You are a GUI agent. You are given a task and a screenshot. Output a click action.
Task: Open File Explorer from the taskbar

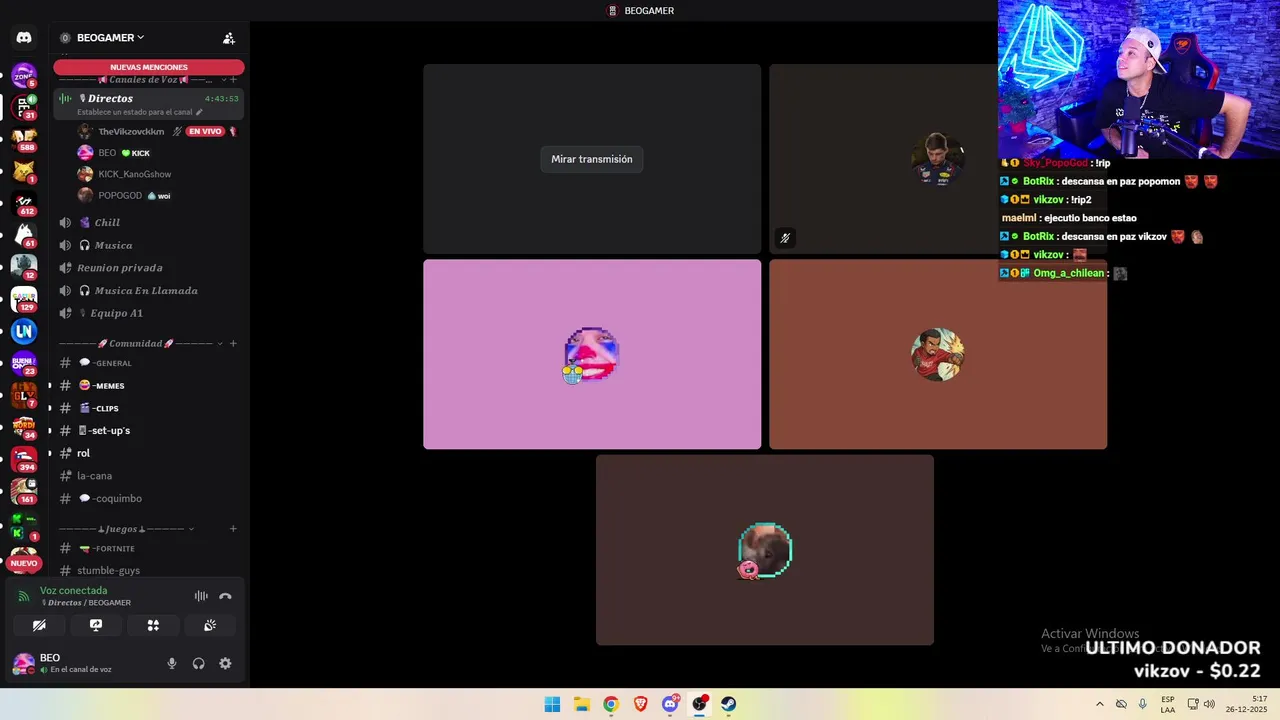(x=582, y=704)
